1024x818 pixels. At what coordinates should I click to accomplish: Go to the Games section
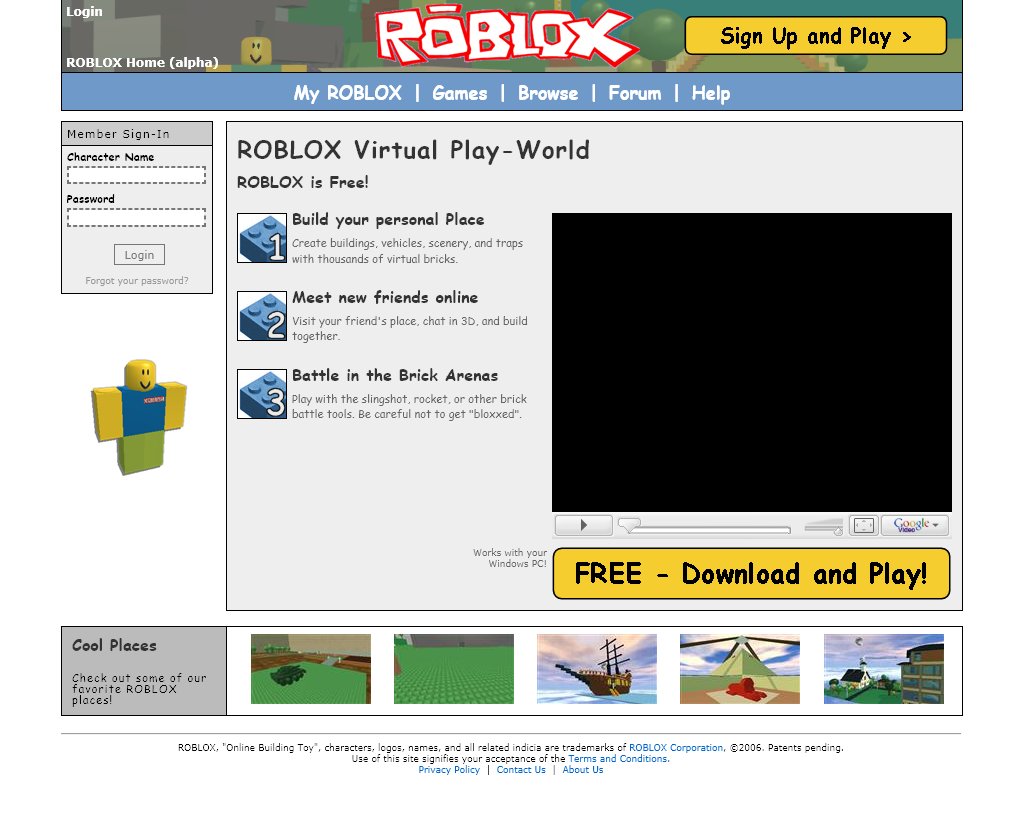[460, 93]
